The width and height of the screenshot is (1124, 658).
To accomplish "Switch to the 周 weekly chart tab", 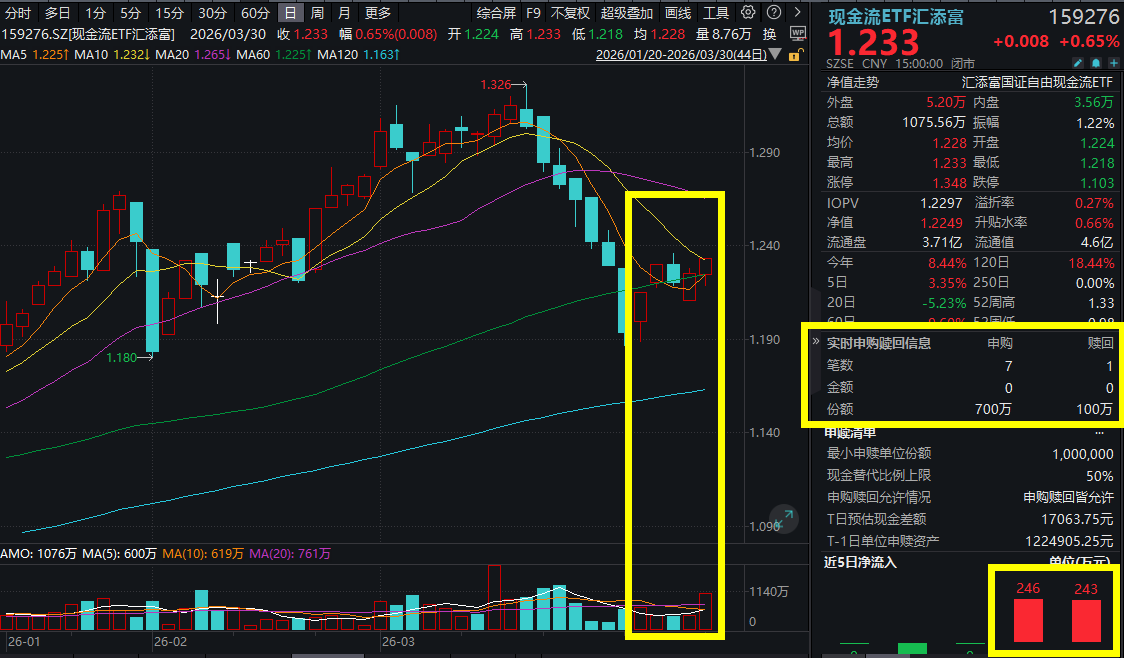I will 315,13.
